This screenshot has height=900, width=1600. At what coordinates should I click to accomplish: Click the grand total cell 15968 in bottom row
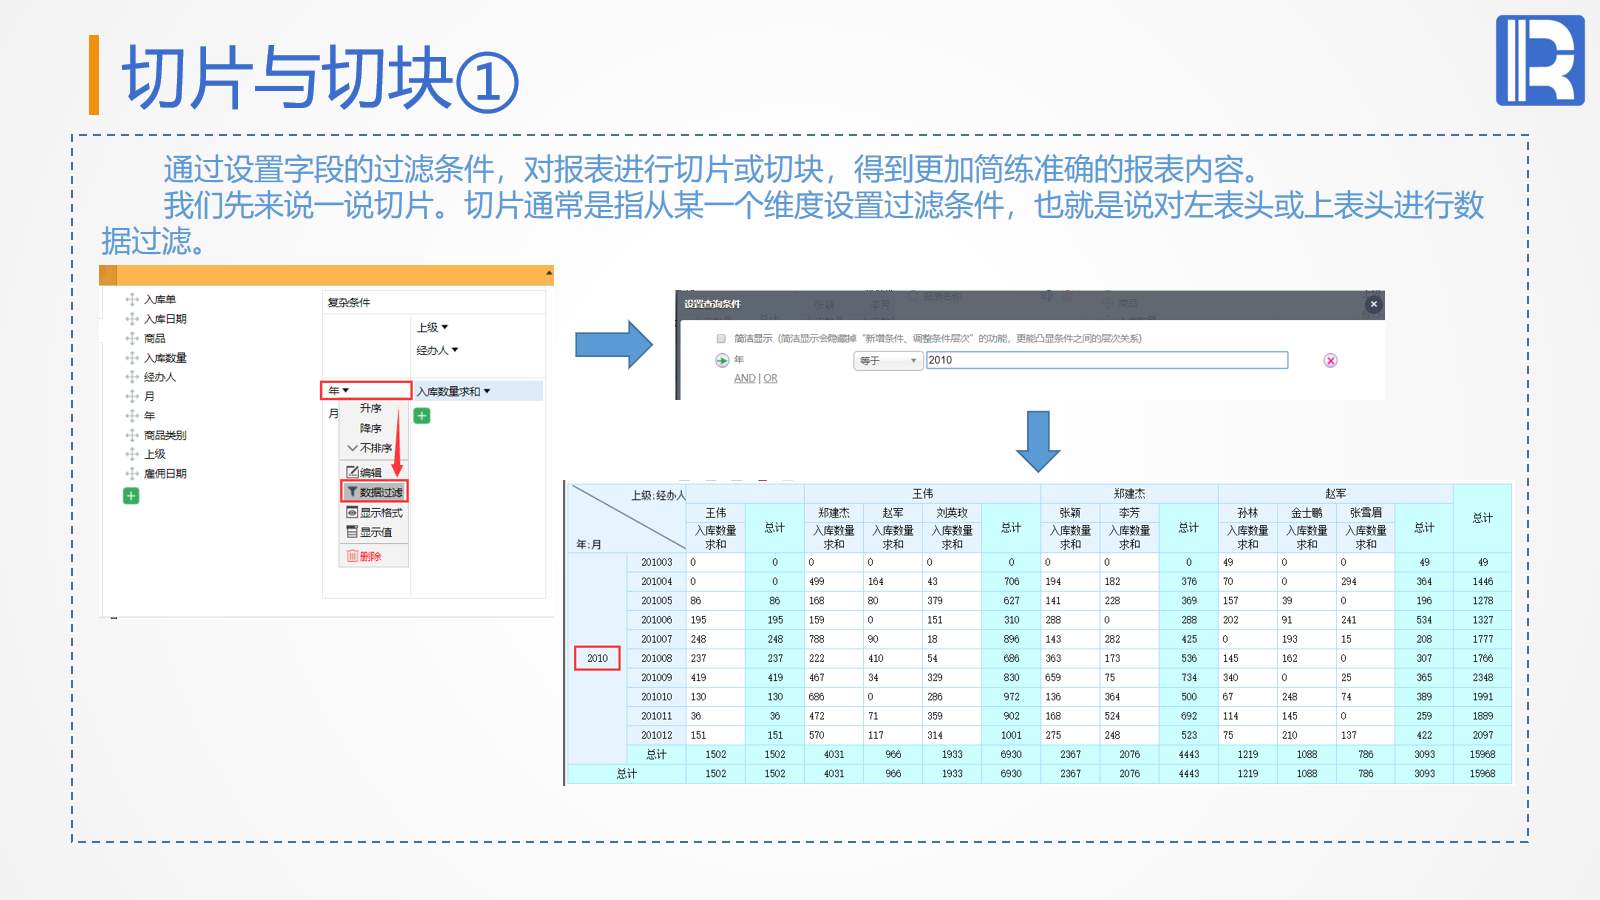pos(1483,773)
